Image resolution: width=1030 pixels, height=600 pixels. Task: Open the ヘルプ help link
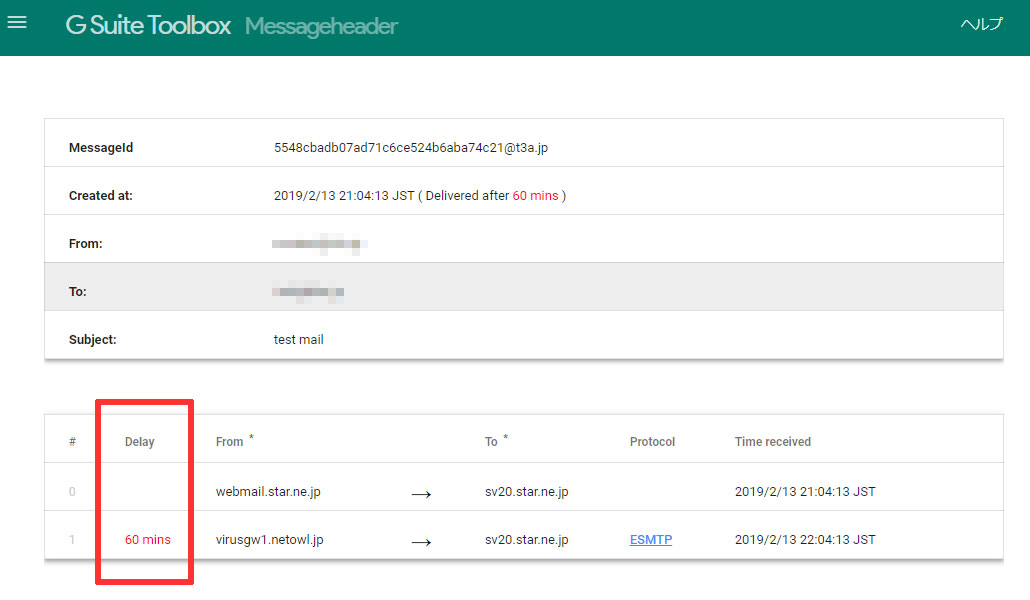[981, 24]
